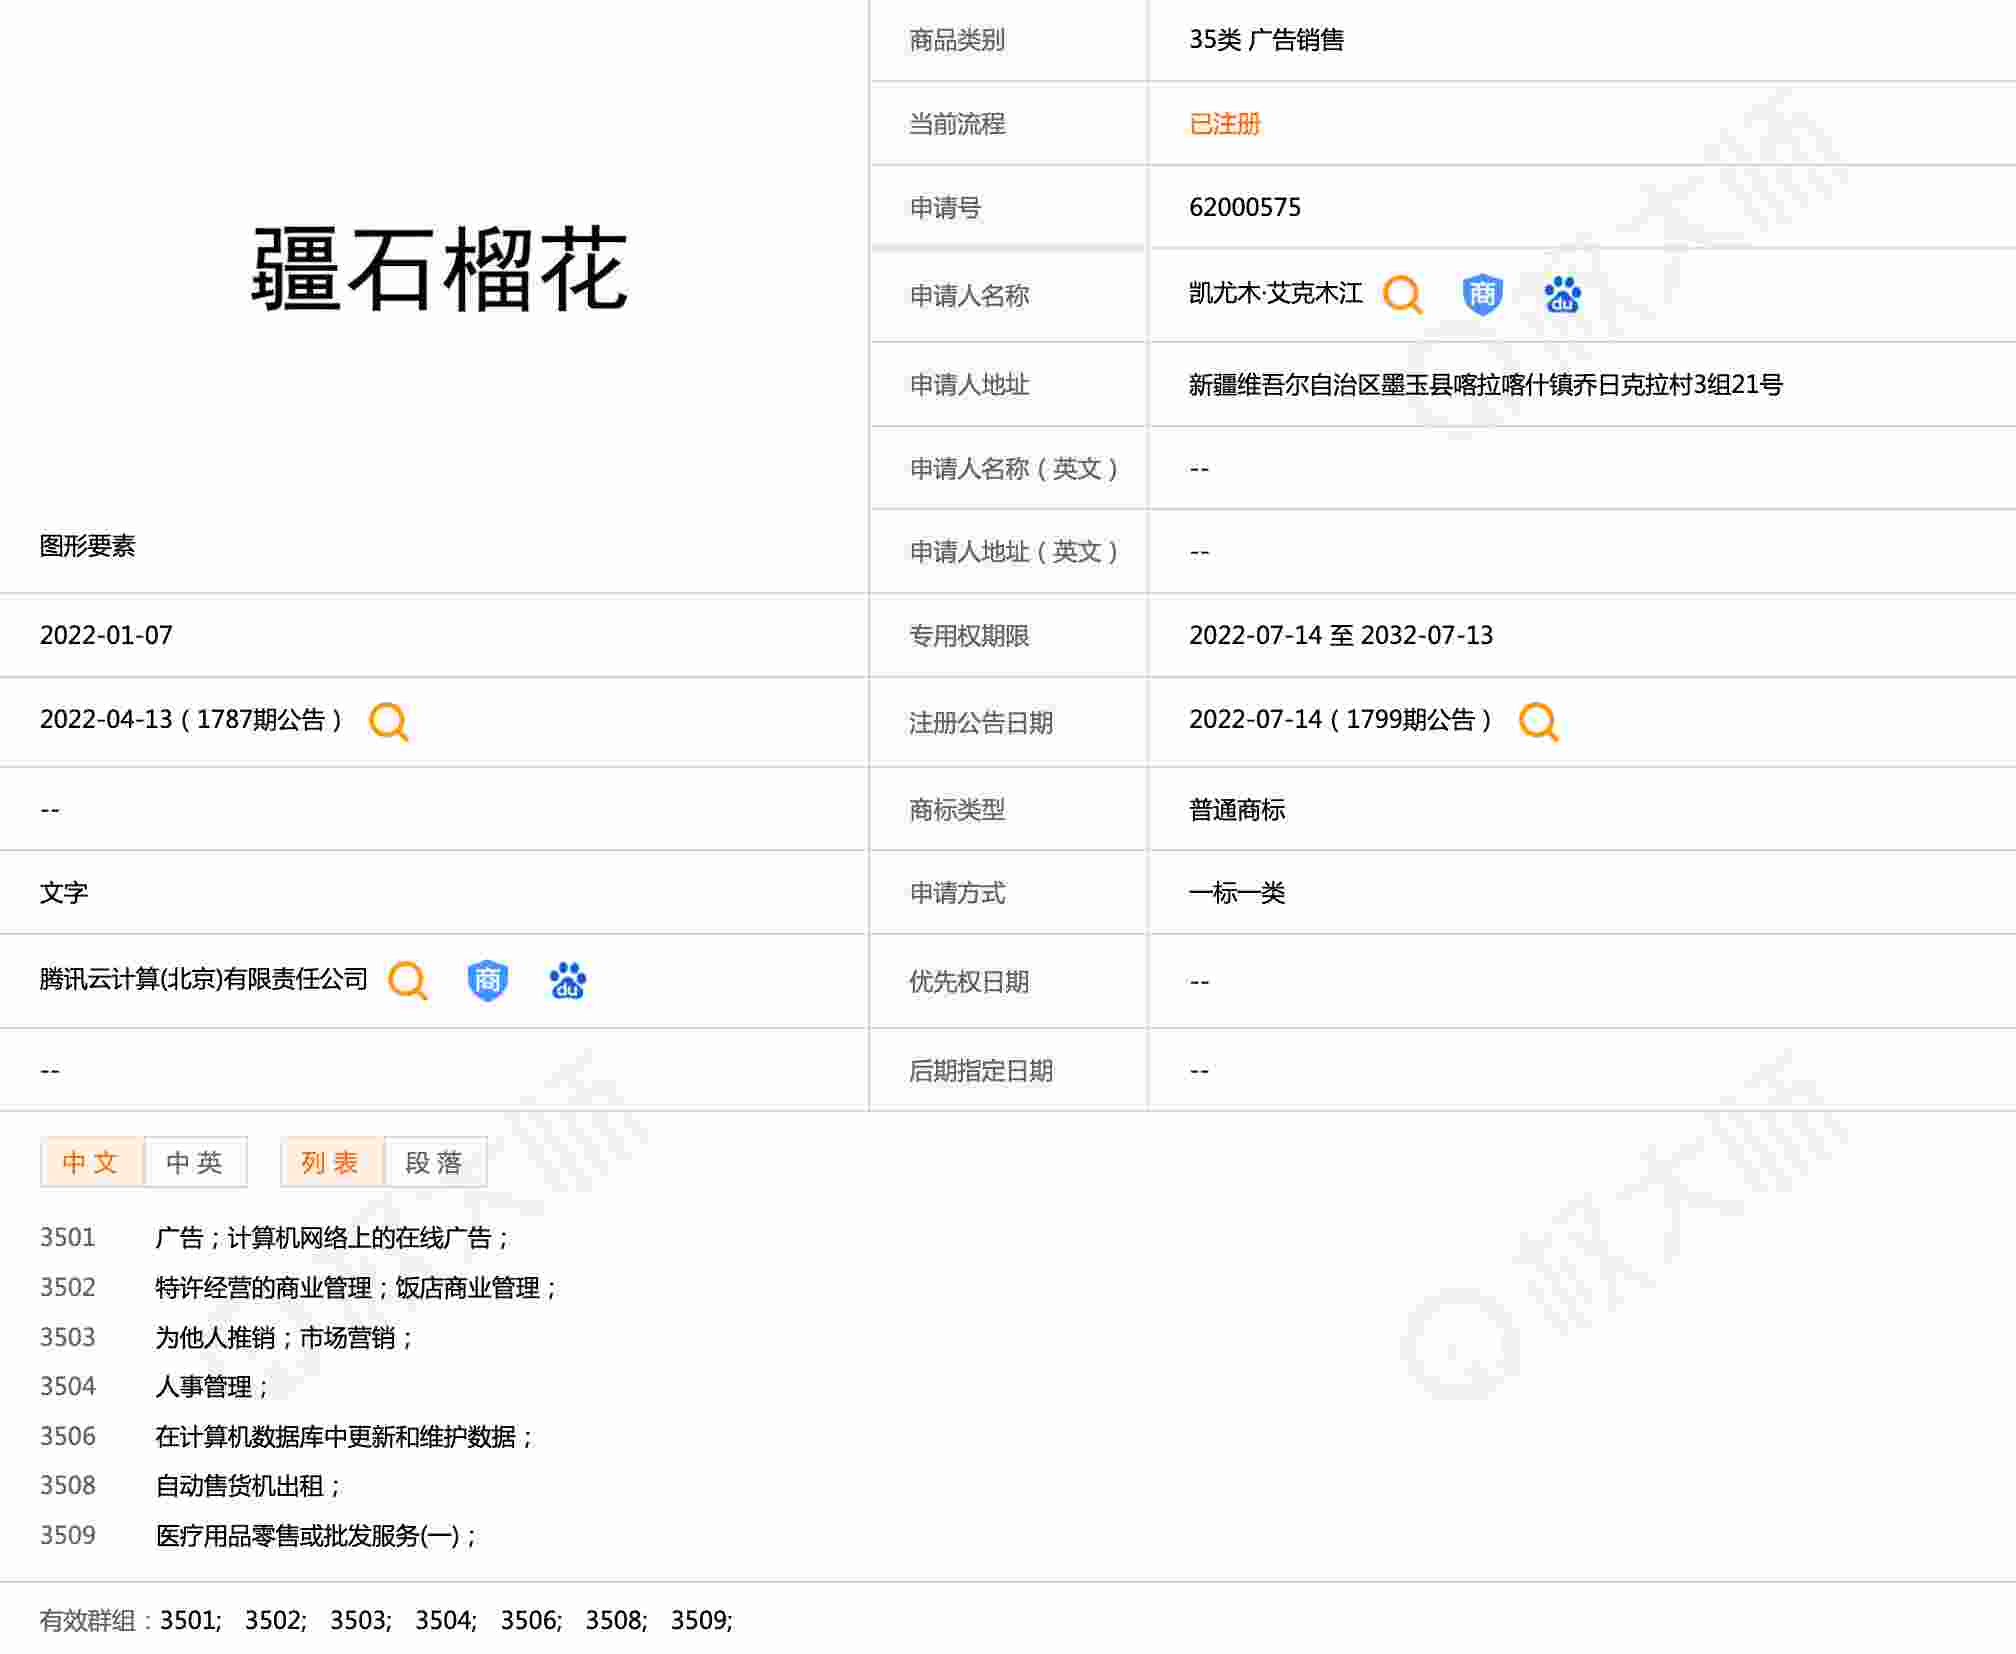Click the 已注册 status text
2016x1654 pixels.
1224,124
